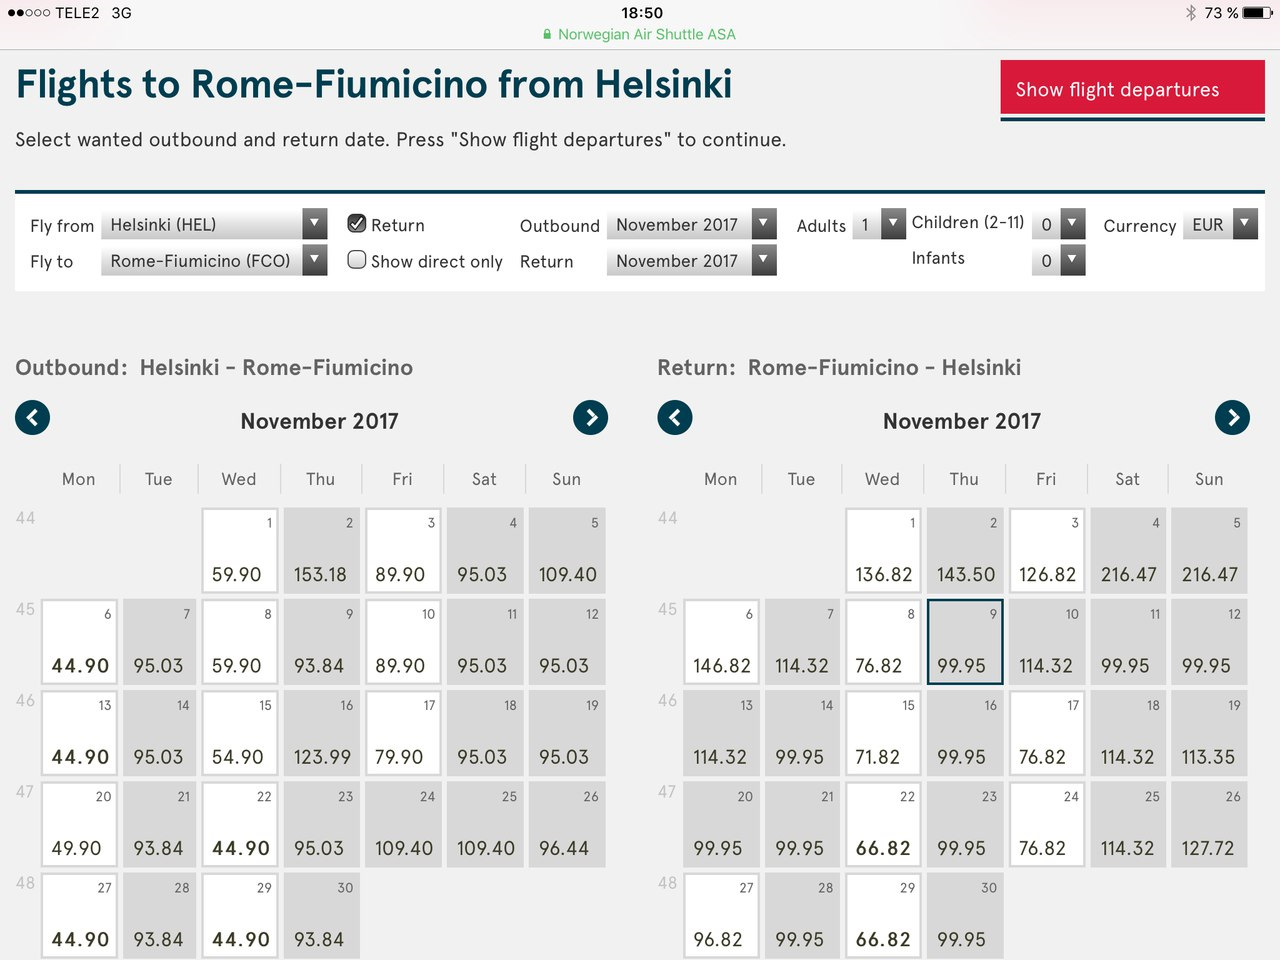
Task: Select return 2 November at 143.50
Action: [964, 550]
